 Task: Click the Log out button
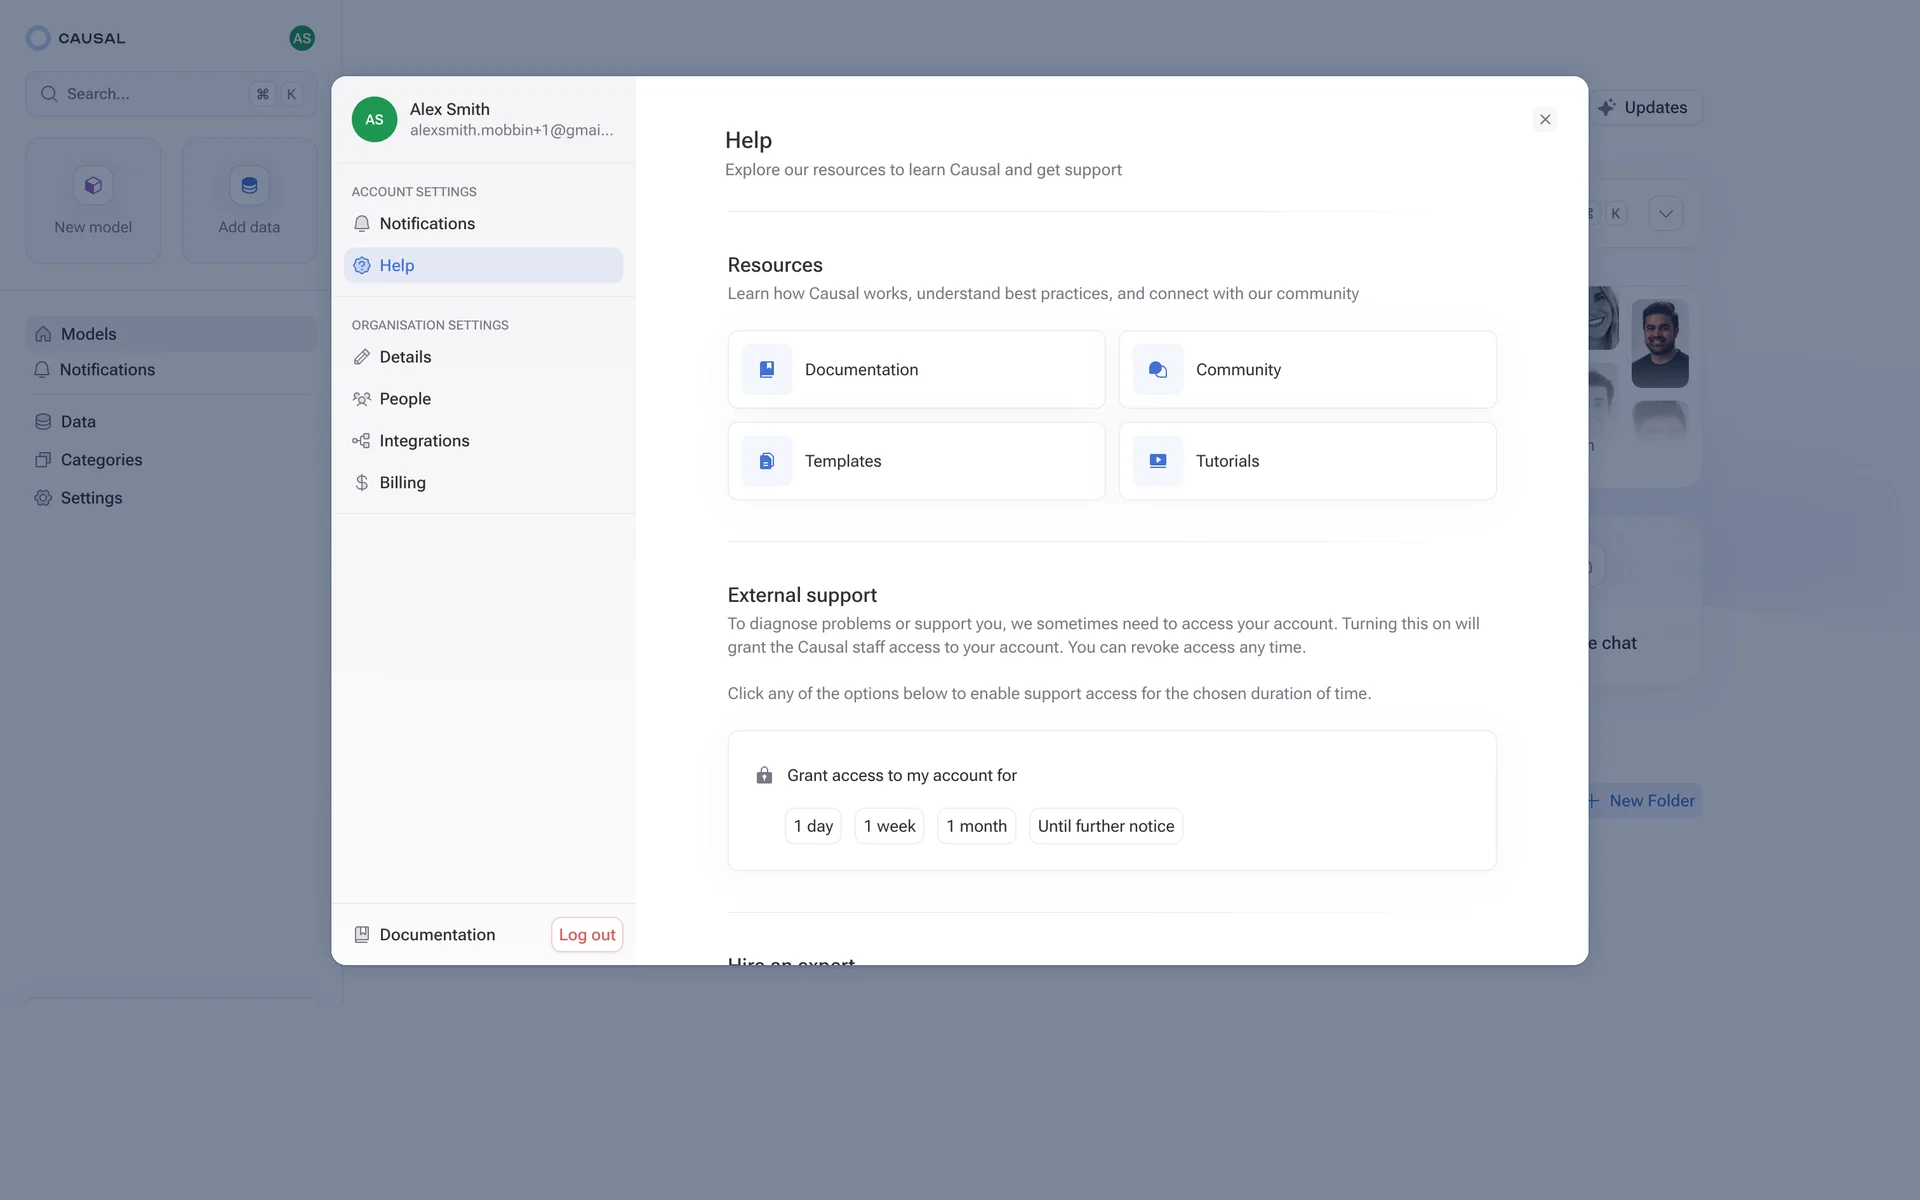[587, 934]
